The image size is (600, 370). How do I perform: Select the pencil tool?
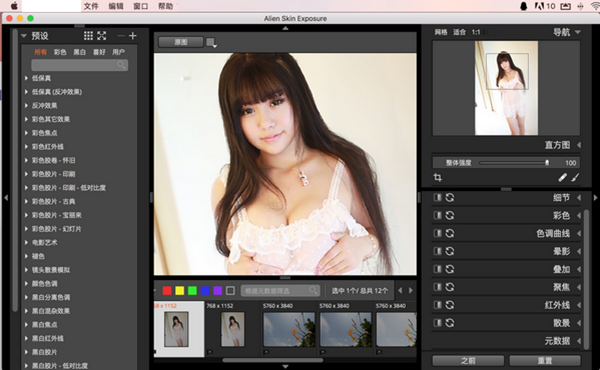pyautogui.click(x=562, y=177)
